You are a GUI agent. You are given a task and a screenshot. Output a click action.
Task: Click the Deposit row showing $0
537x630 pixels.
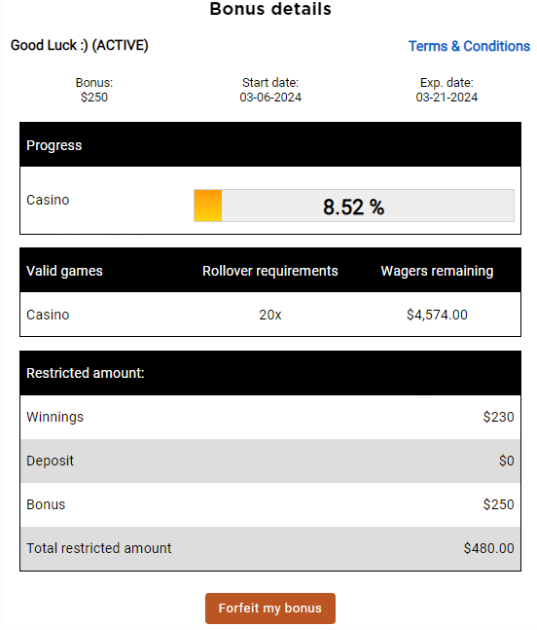[x=270, y=461]
